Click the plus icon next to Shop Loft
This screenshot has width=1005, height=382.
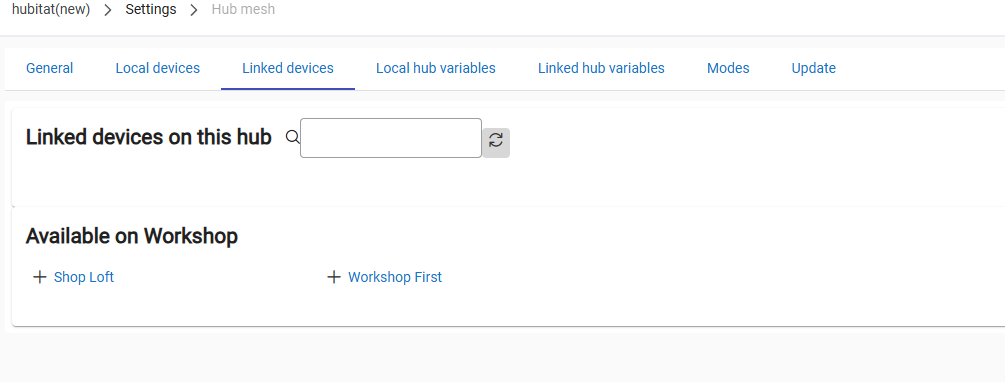(x=40, y=277)
